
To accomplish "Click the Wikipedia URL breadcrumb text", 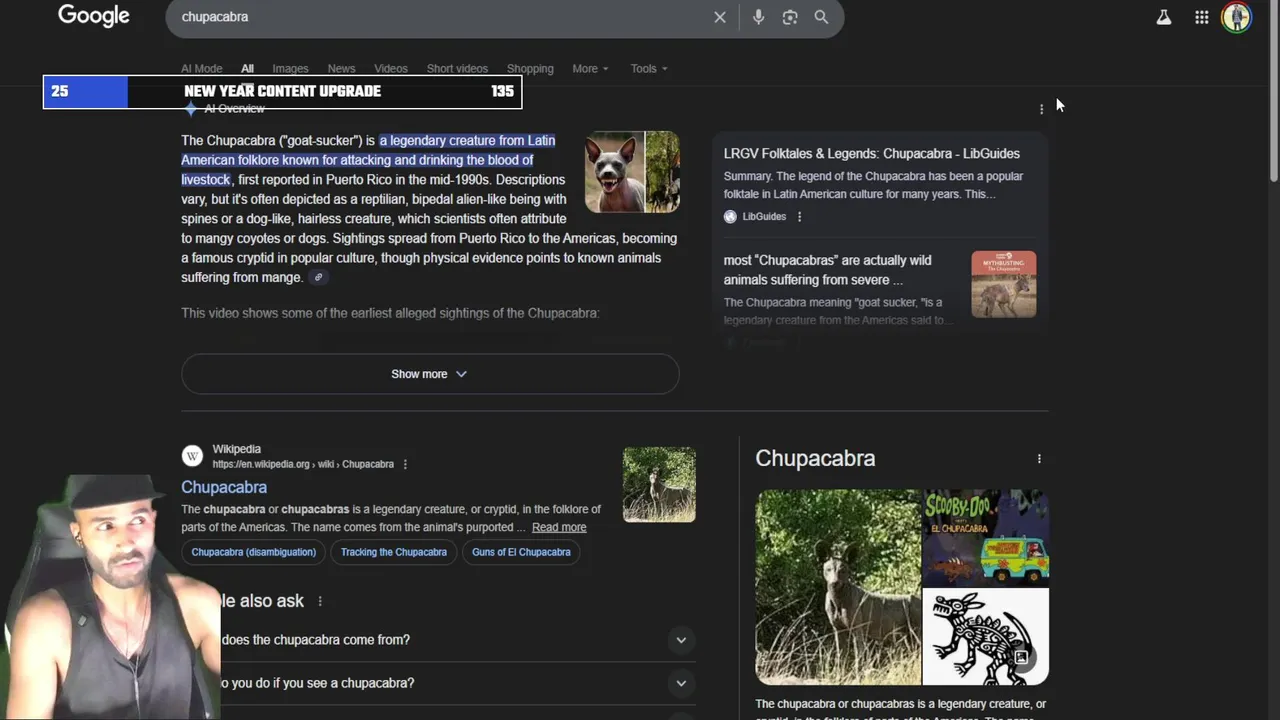I will pos(303,465).
